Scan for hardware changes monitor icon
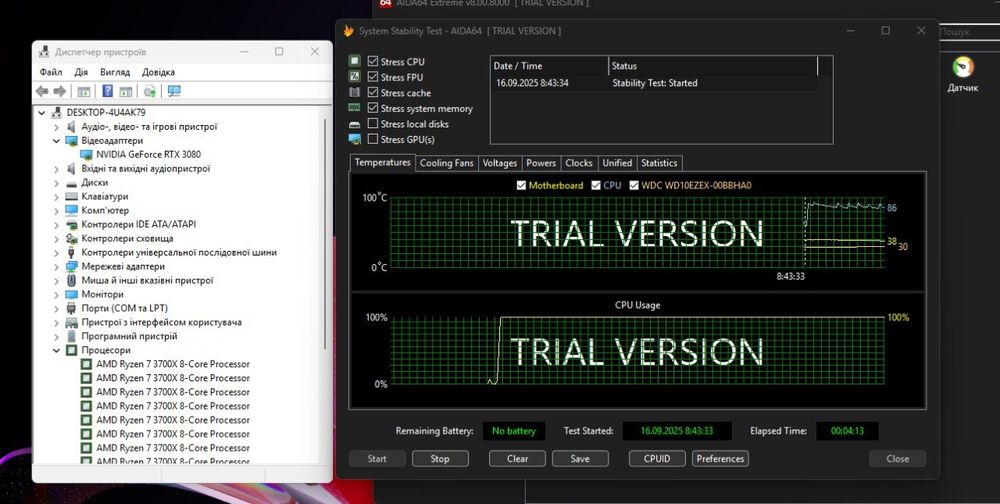1000x504 pixels. [174, 91]
